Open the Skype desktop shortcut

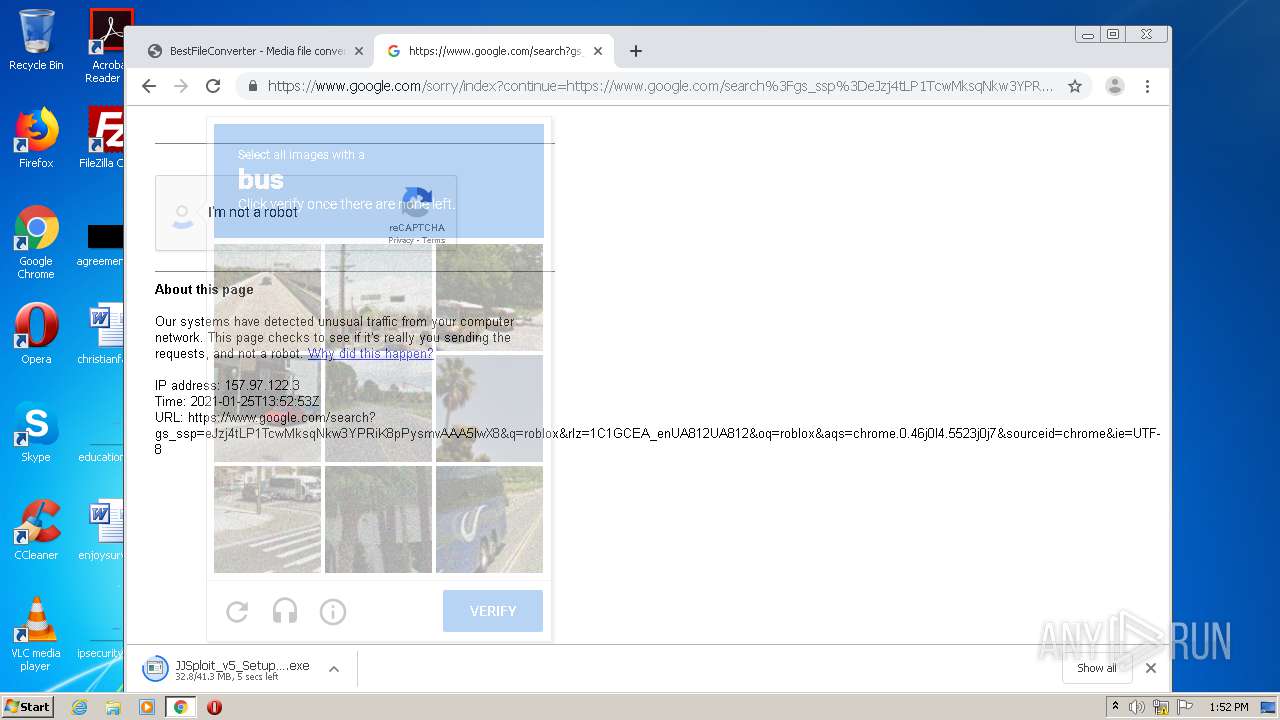36,432
